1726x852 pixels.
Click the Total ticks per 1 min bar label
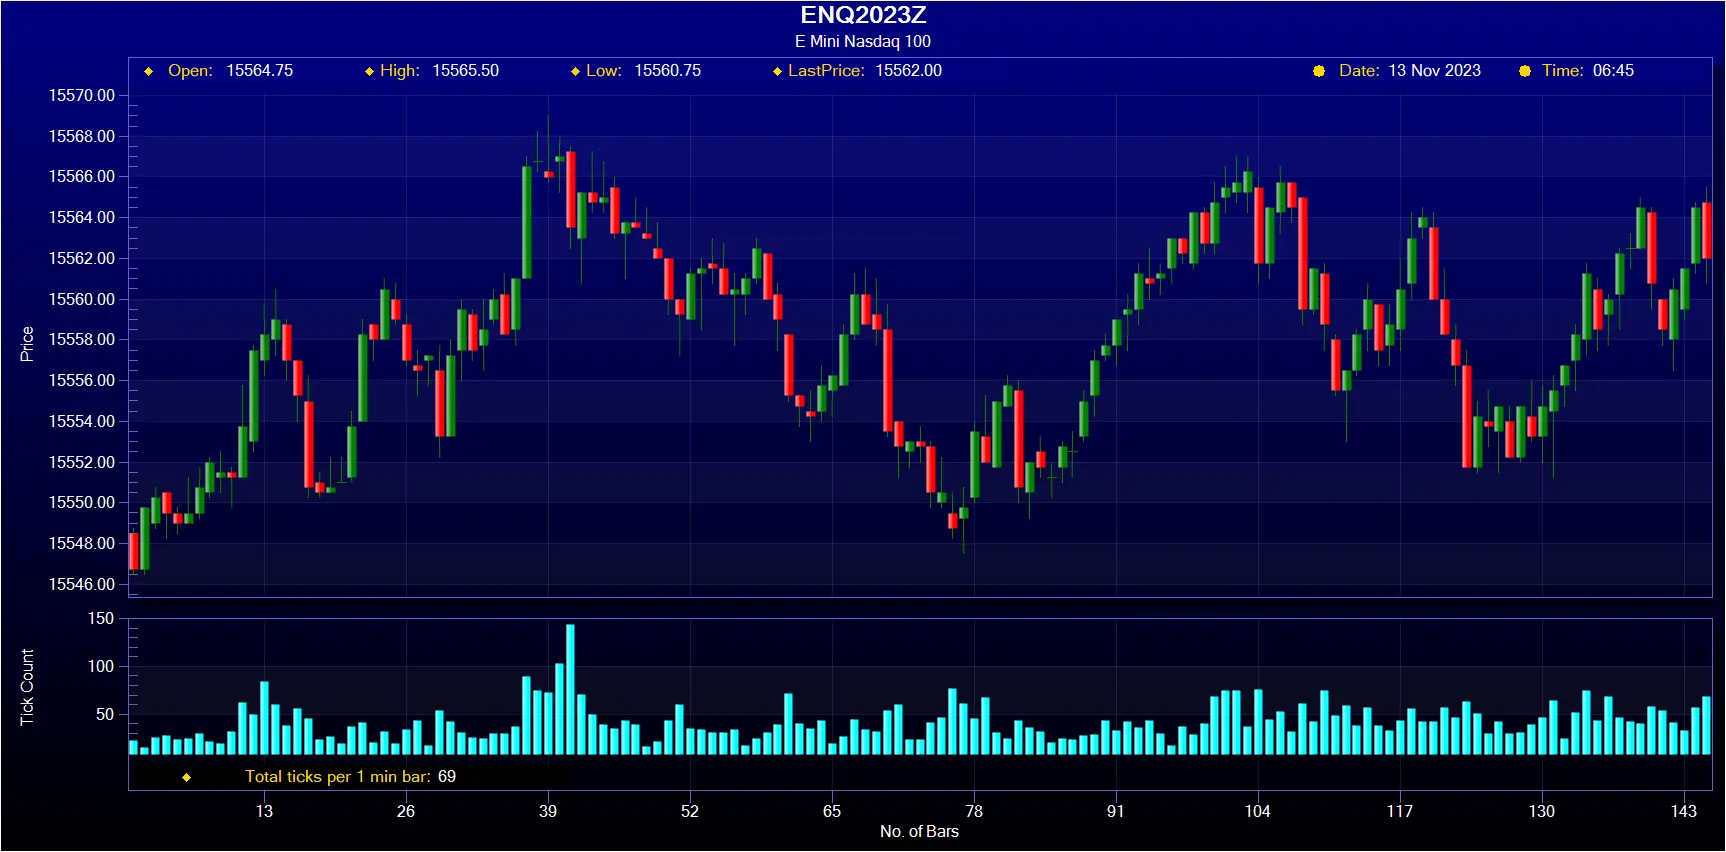coord(338,776)
